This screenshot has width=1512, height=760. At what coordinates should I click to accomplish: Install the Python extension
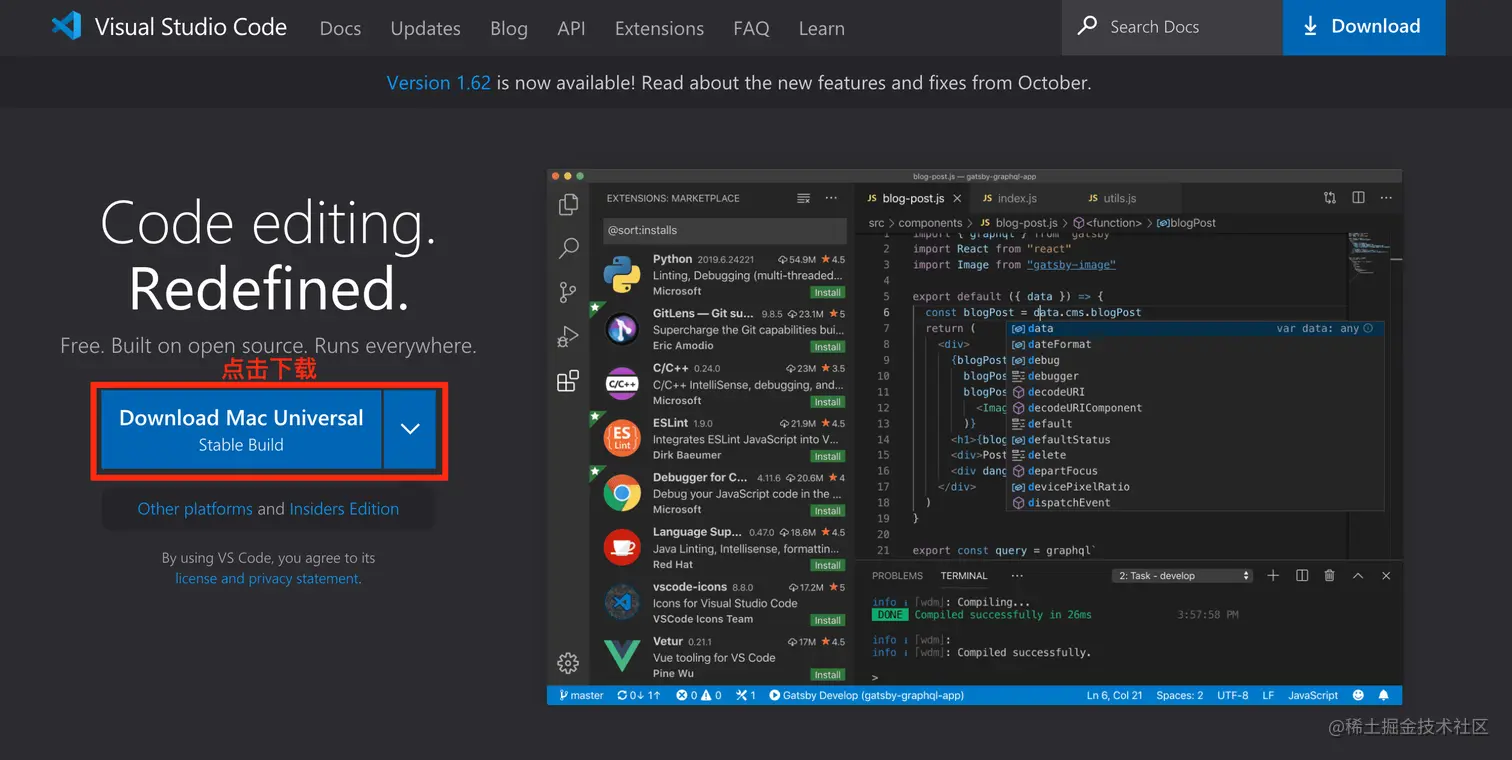coord(827,293)
